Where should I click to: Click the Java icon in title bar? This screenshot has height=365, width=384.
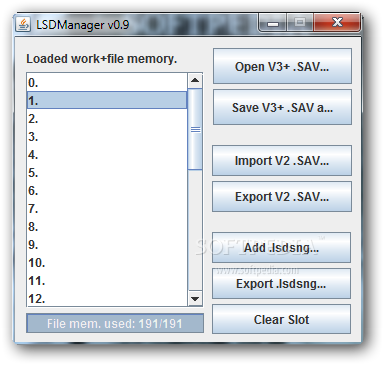23,25
